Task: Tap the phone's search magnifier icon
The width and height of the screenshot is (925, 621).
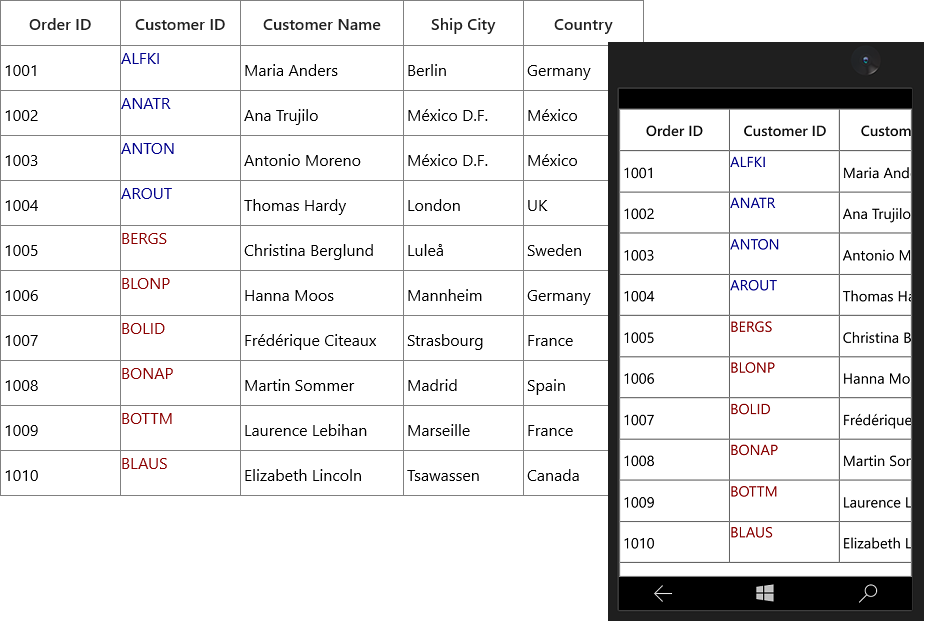Action: [x=868, y=593]
